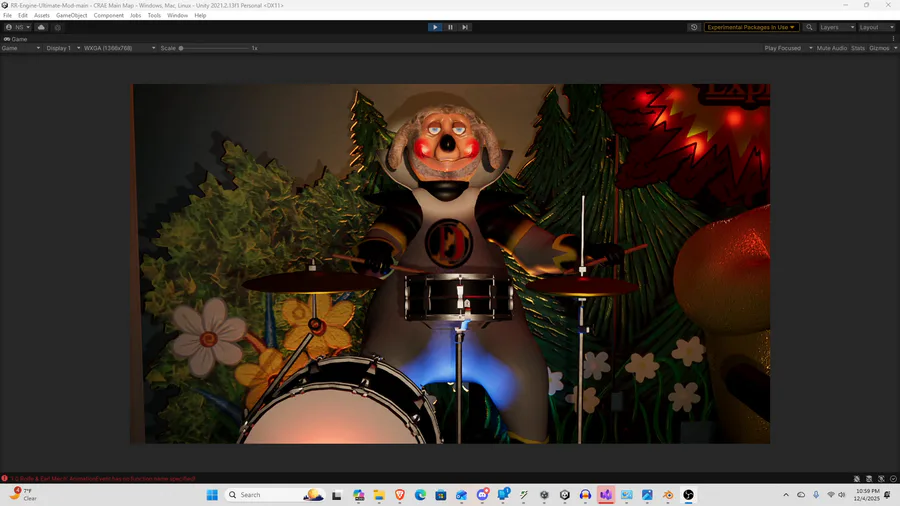Open the GameObject menu
Screen dimensions: 900x506
click(x=72, y=15)
